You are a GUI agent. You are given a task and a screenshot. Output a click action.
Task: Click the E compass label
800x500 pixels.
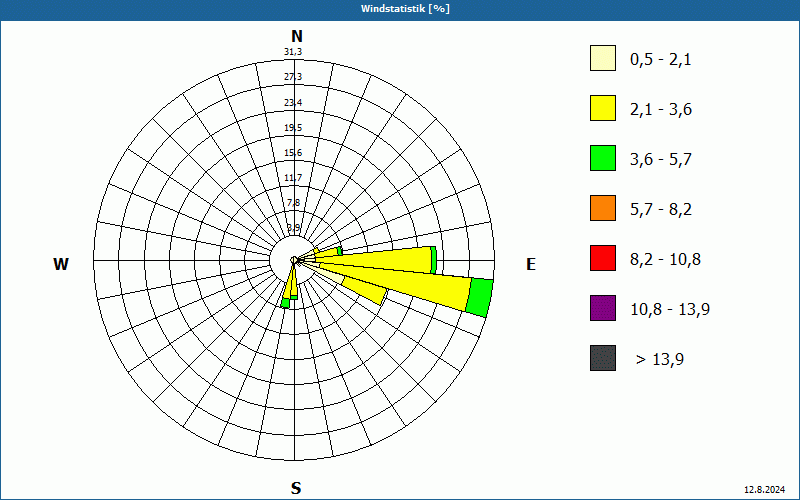pos(531,264)
